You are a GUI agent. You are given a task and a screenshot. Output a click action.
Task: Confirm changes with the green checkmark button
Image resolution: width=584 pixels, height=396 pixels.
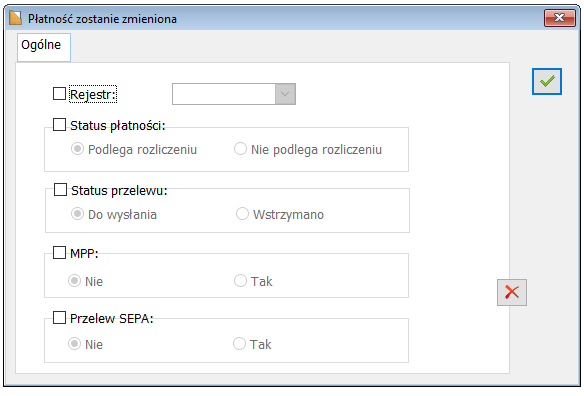(546, 81)
